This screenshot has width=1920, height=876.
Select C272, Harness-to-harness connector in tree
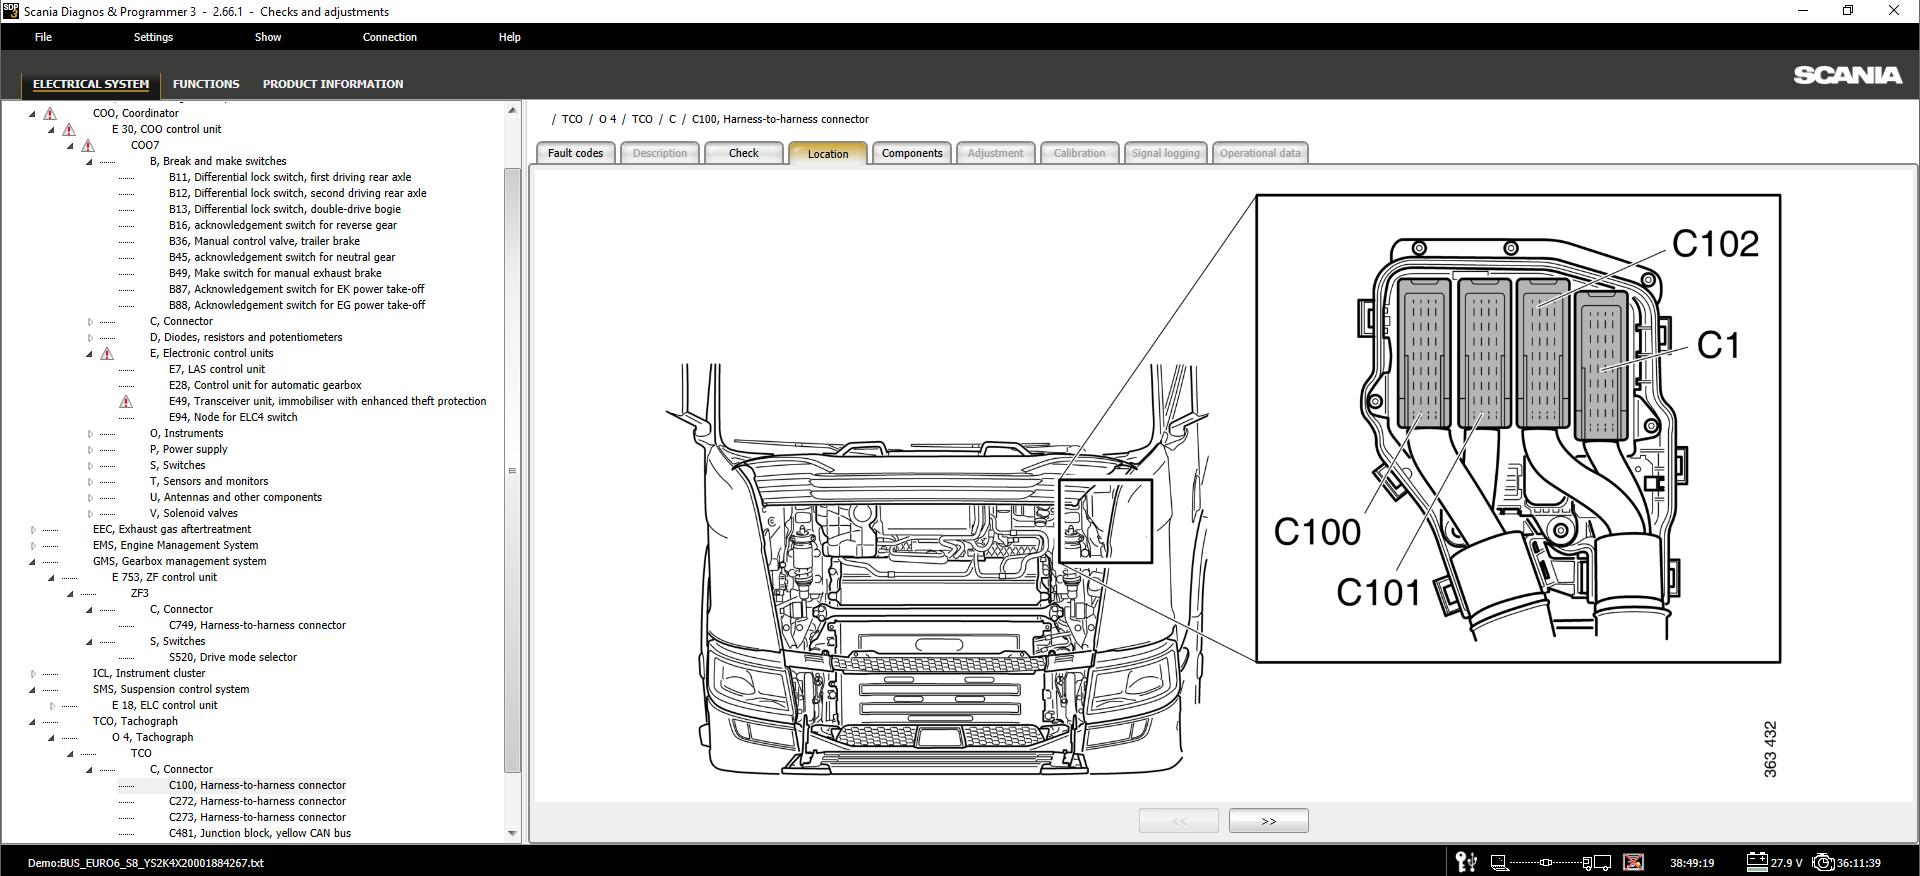point(257,801)
